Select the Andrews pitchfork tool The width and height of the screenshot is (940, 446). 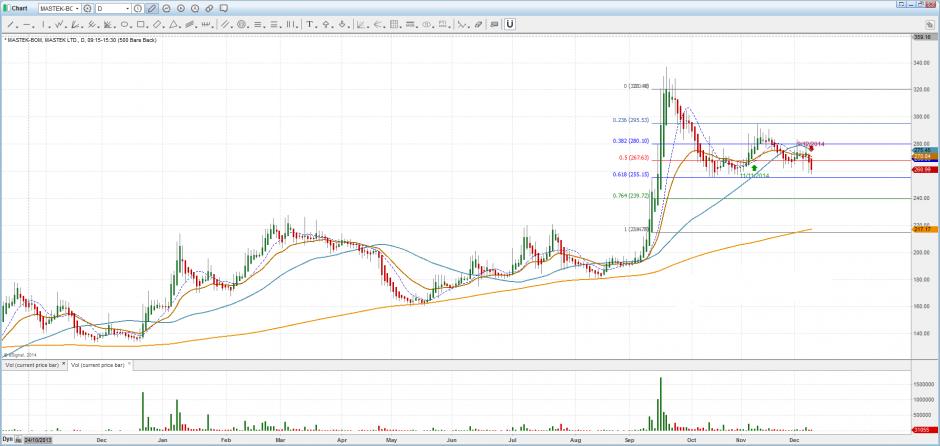click(91, 25)
